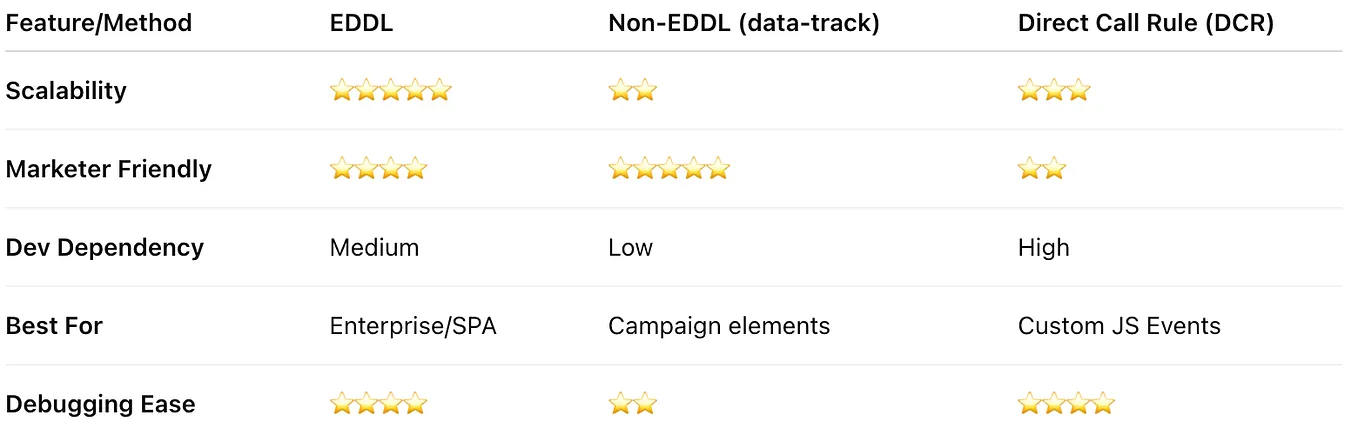Select the Enterprise/SPA cell
Image resolution: width=1358 pixels, height=447 pixels.
pyautogui.click(x=413, y=326)
